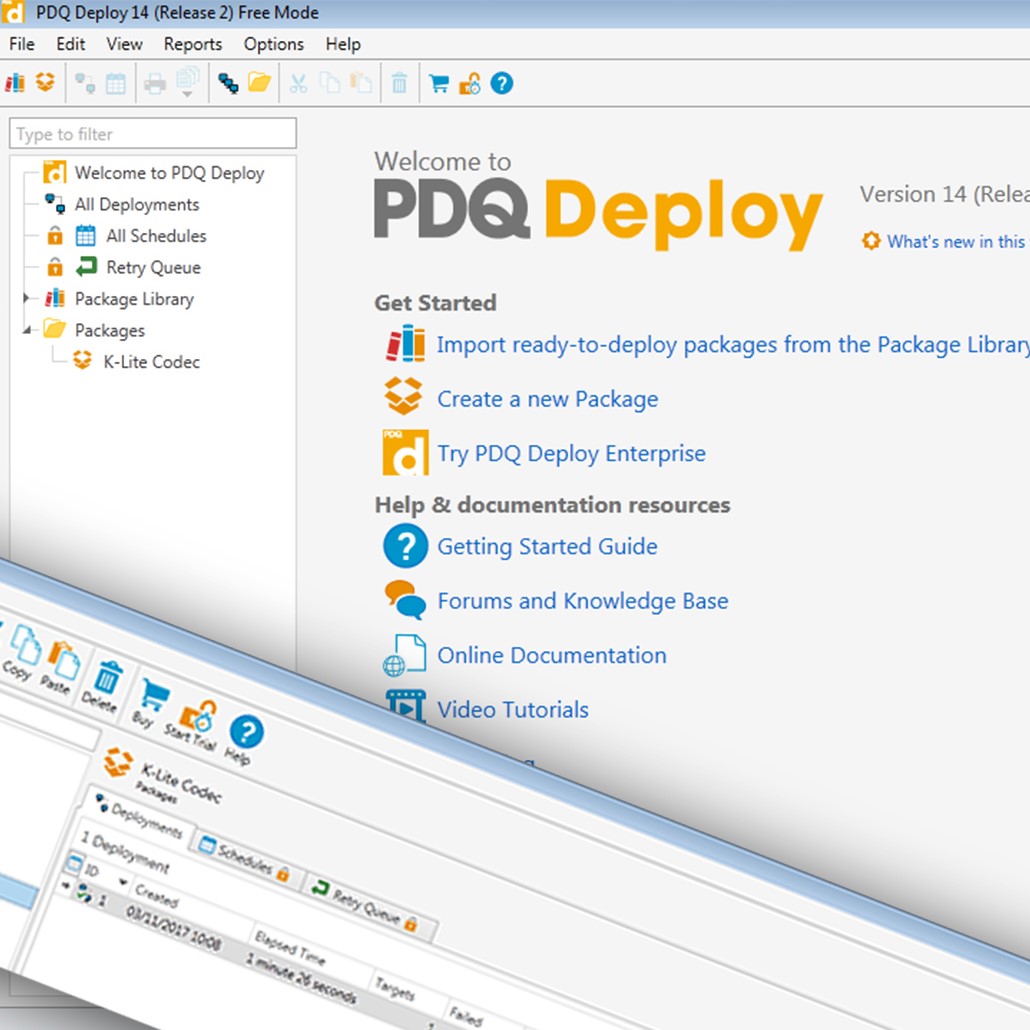Screen dimensions: 1030x1030
Task: Select "Retry Queue" in the tree
Action: tap(154, 267)
